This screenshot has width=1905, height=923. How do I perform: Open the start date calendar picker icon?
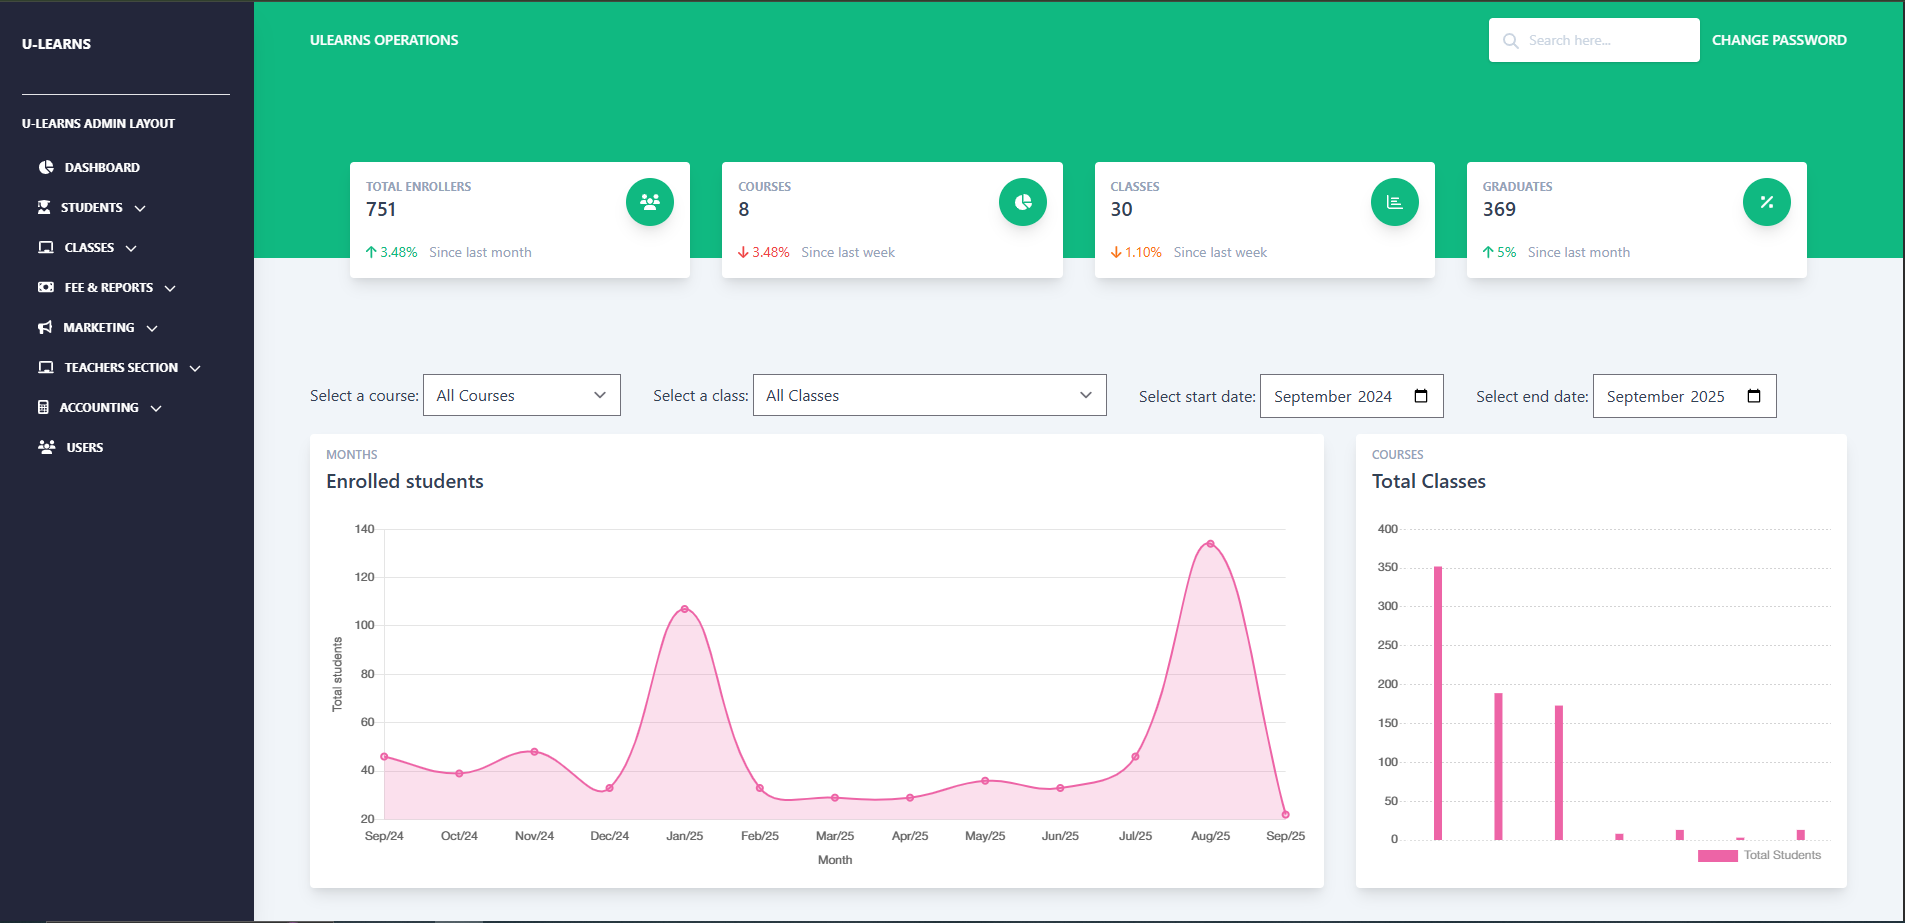click(x=1421, y=396)
